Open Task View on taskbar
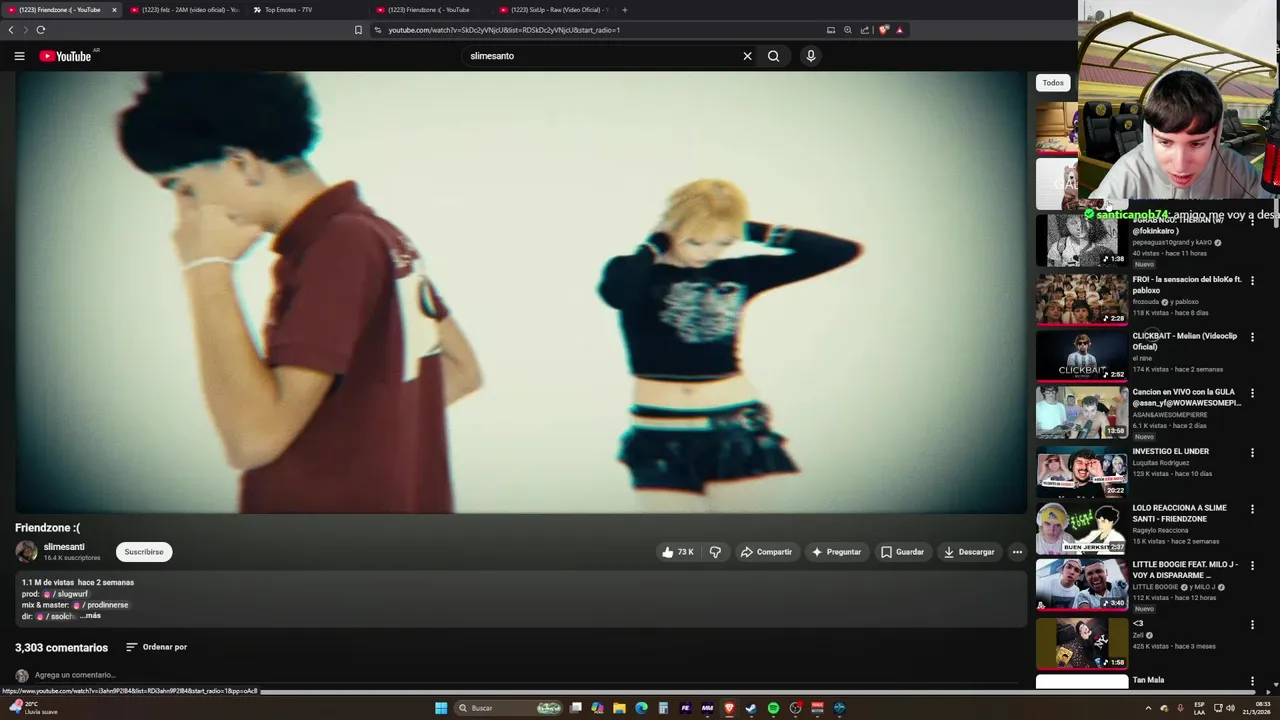The height and width of the screenshot is (720, 1280). tap(575, 708)
